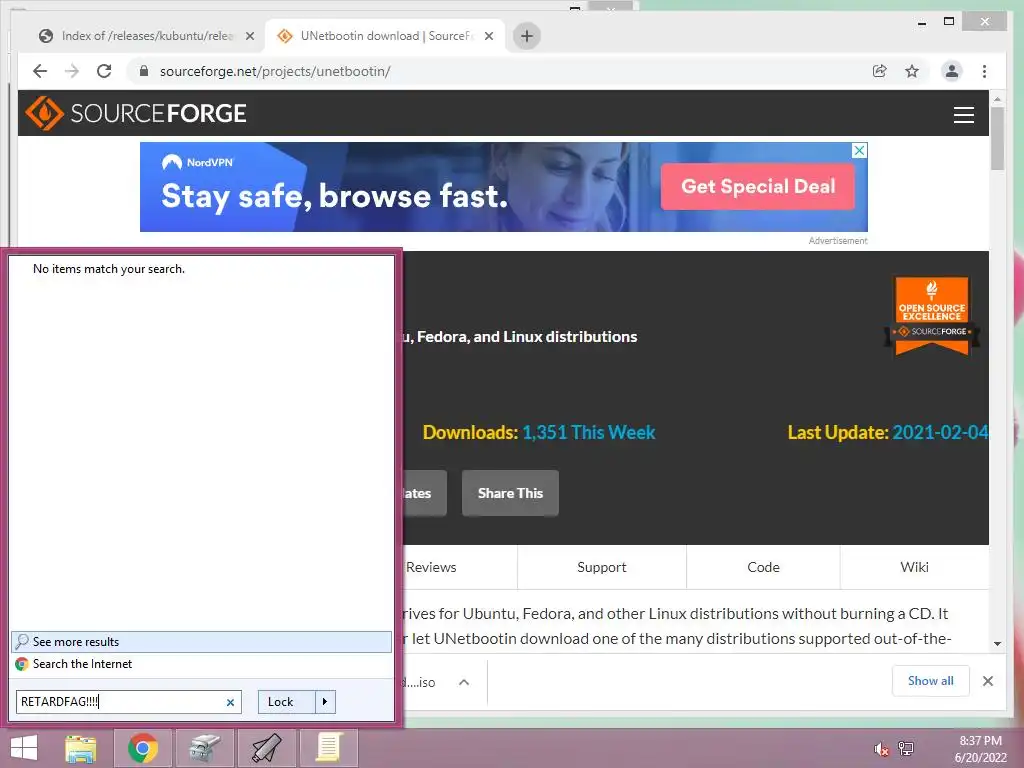View site info via the padlock icon

[144, 71]
